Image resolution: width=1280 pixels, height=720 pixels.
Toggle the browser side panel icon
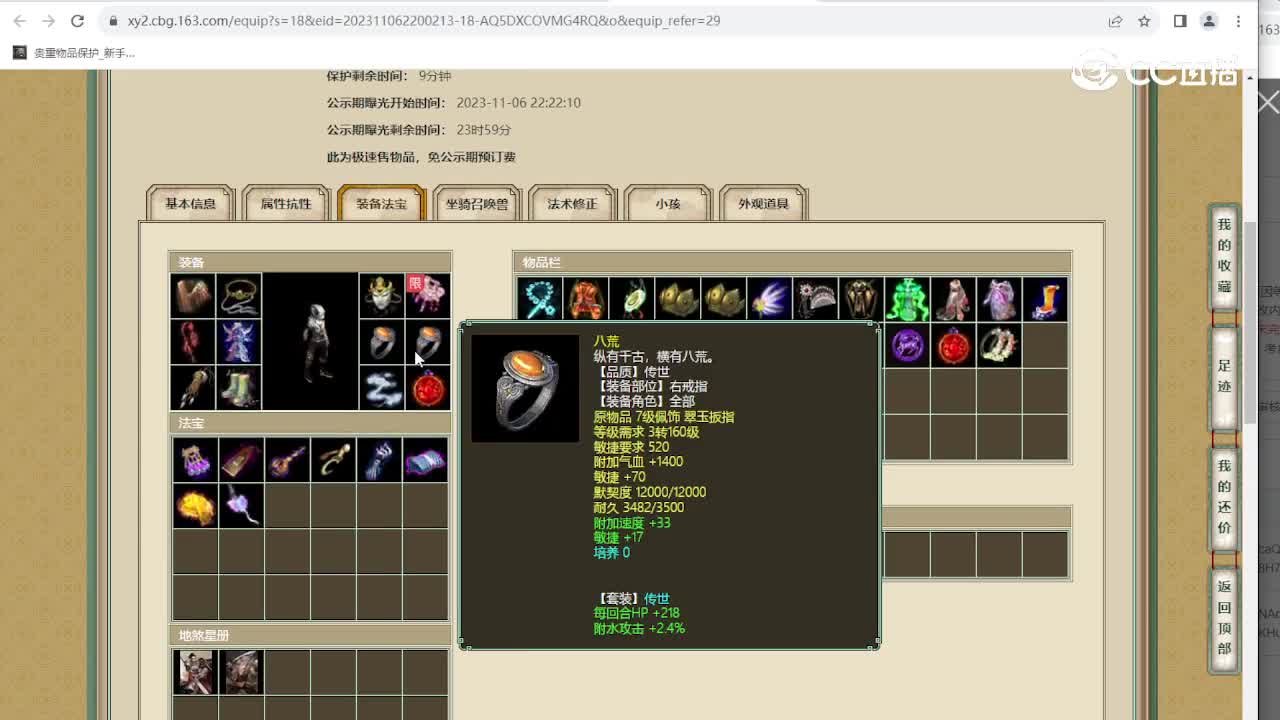1180,20
